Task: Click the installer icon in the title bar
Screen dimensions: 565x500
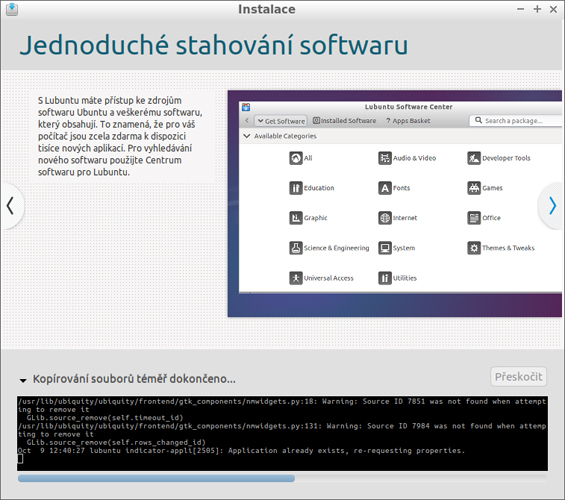Action: [12, 9]
